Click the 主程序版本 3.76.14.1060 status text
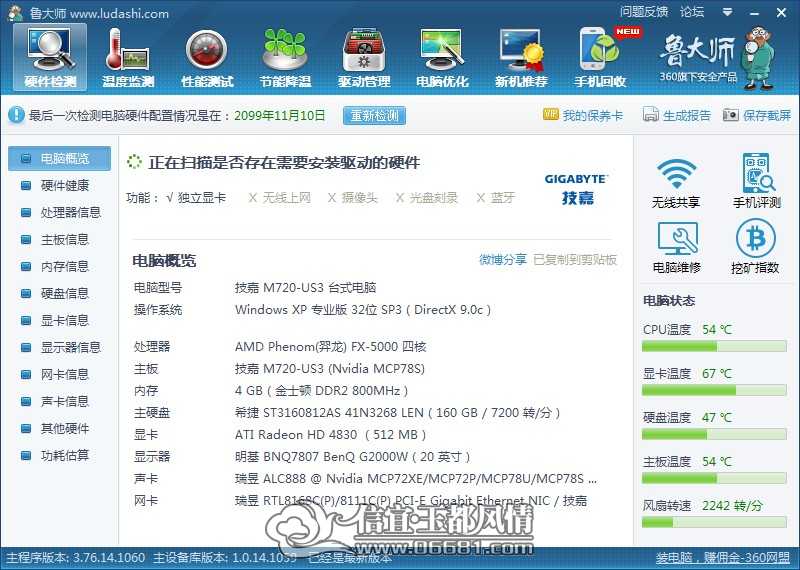The height and width of the screenshot is (570, 800). [x=76, y=558]
